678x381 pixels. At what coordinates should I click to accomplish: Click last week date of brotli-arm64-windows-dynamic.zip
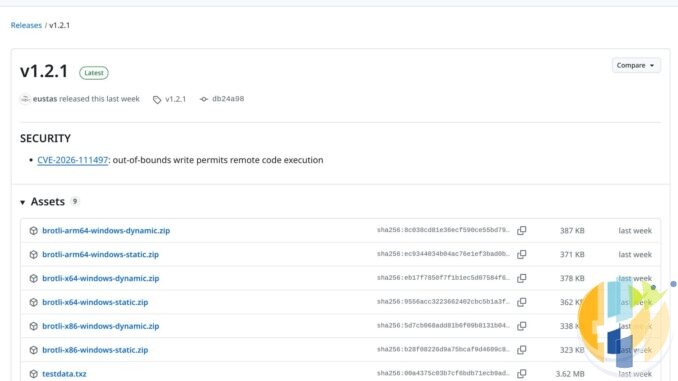tap(635, 231)
